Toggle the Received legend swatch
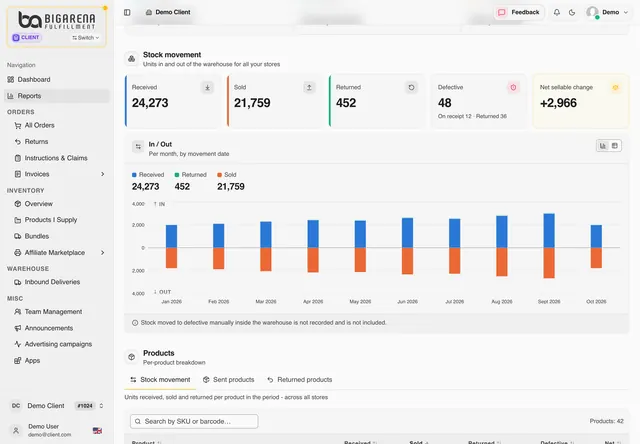640x444 pixels. [x=134, y=175]
